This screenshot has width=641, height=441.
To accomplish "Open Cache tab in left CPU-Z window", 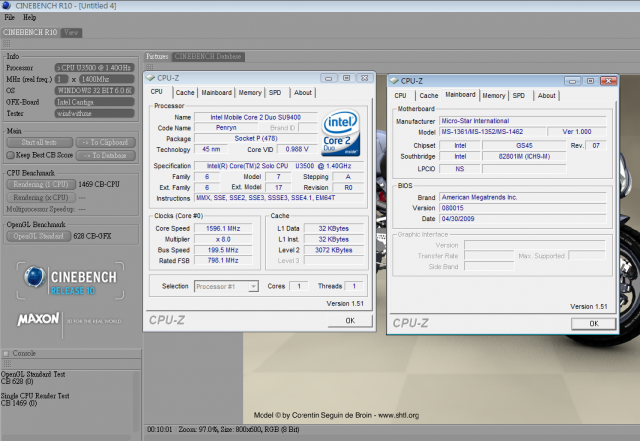I will [x=185, y=93].
